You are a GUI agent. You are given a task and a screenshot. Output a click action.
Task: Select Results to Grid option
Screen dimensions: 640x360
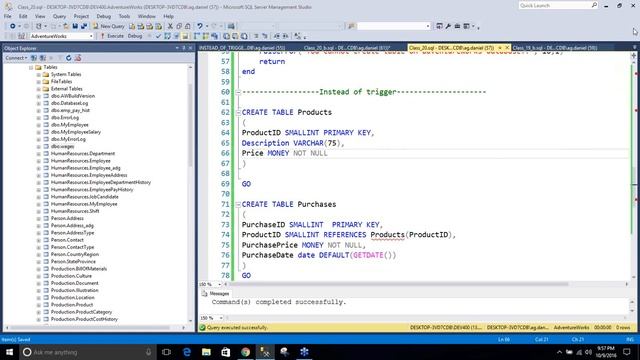[x=236, y=36]
